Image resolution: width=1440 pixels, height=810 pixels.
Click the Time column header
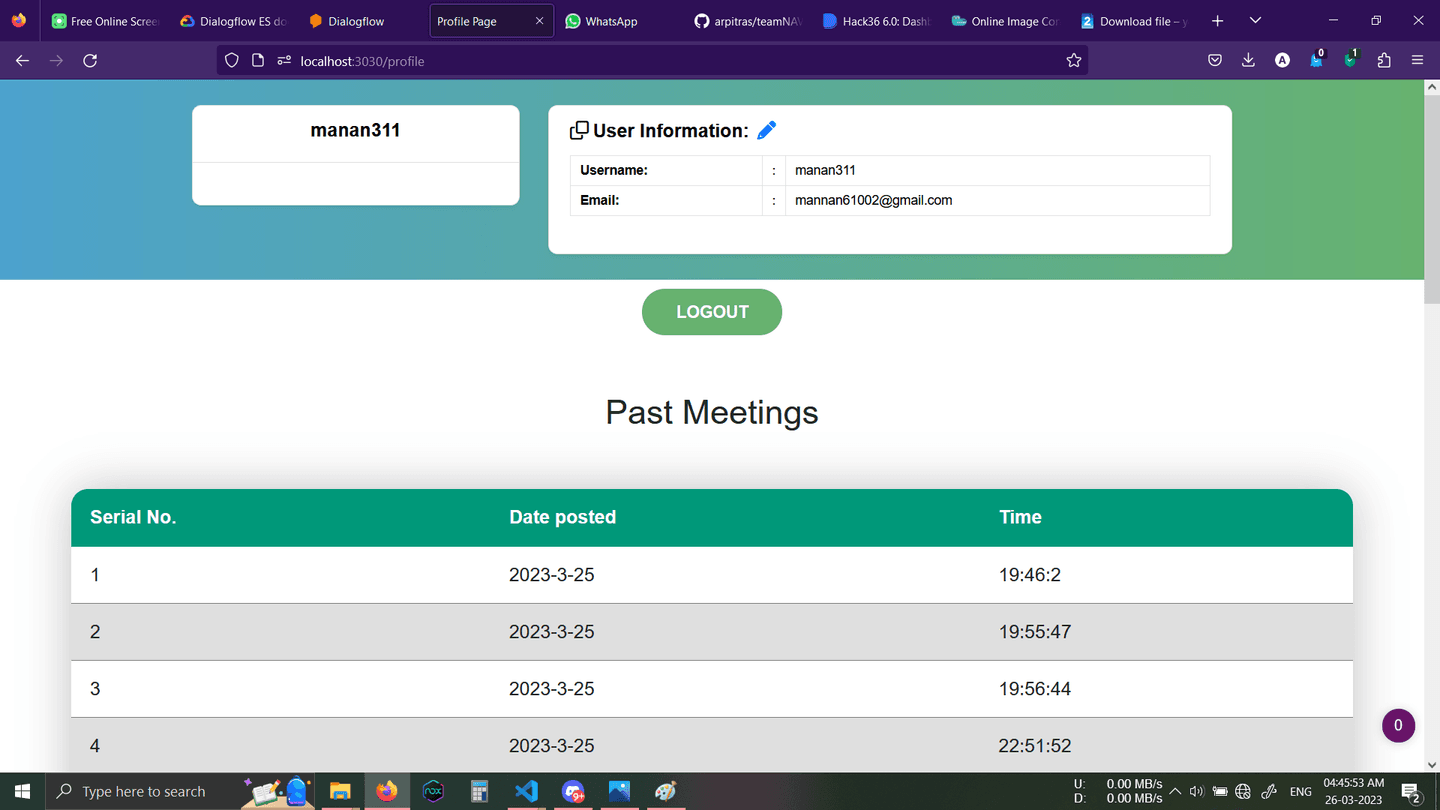pos(1020,517)
